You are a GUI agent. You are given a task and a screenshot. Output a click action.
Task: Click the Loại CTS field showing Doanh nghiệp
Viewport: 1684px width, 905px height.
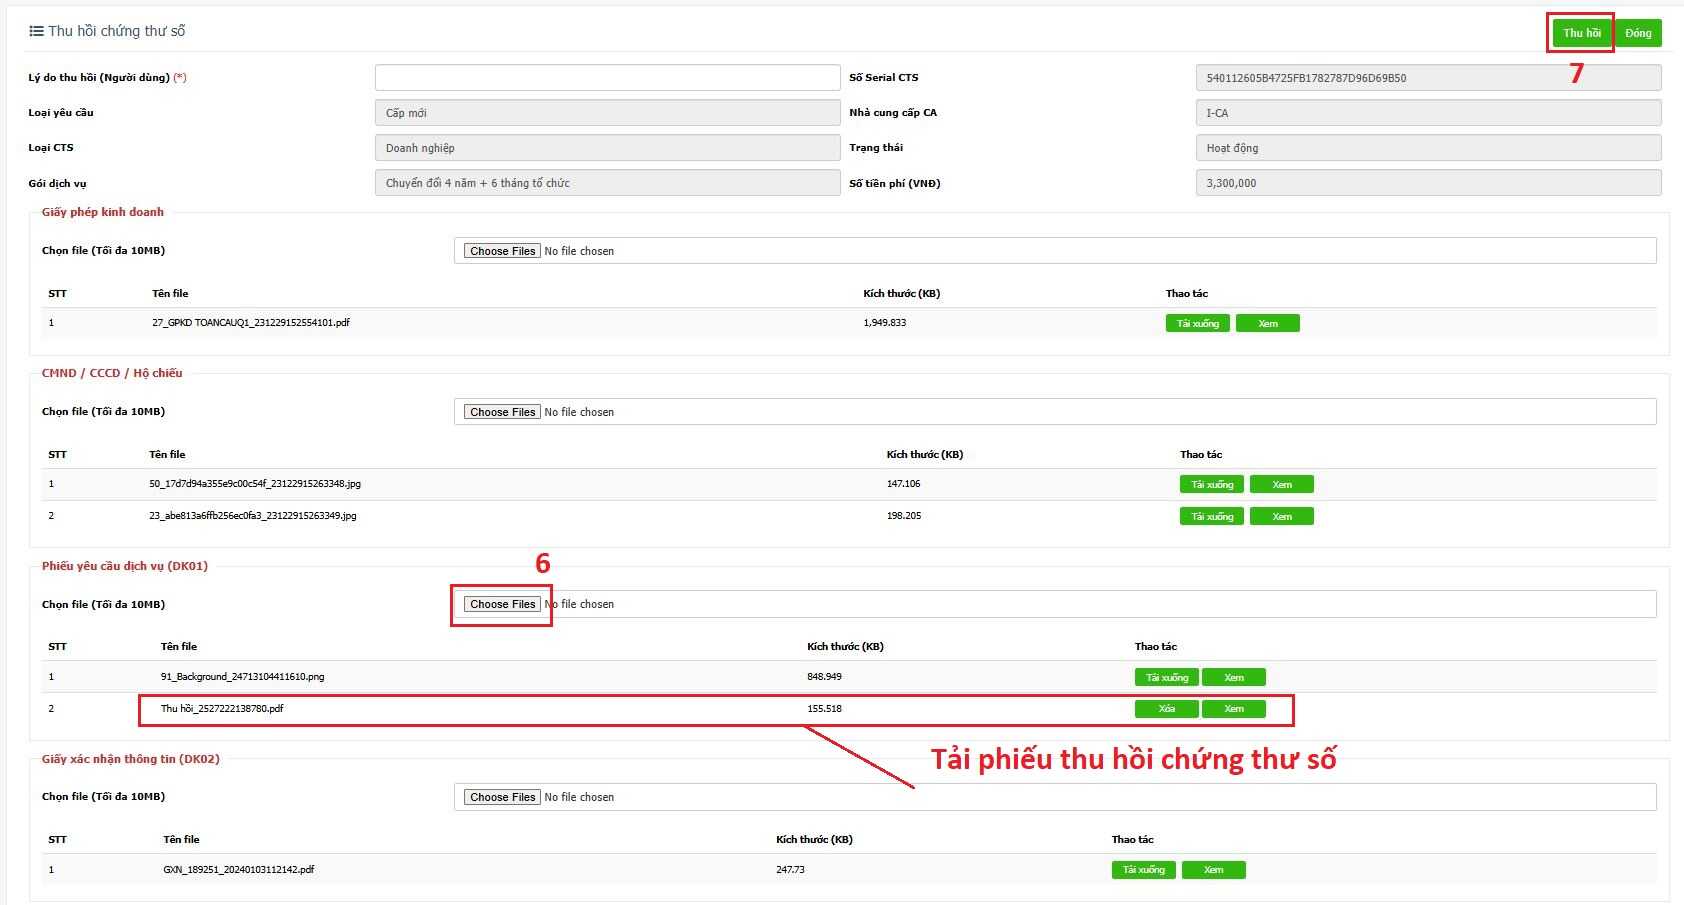607,147
